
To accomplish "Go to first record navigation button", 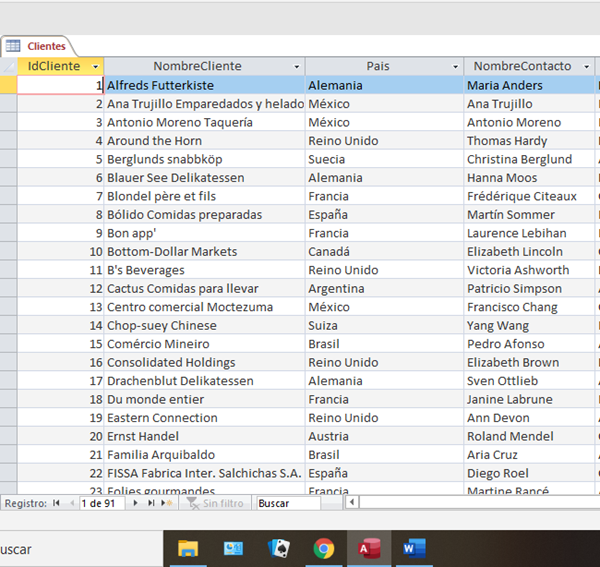I will tap(56, 503).
